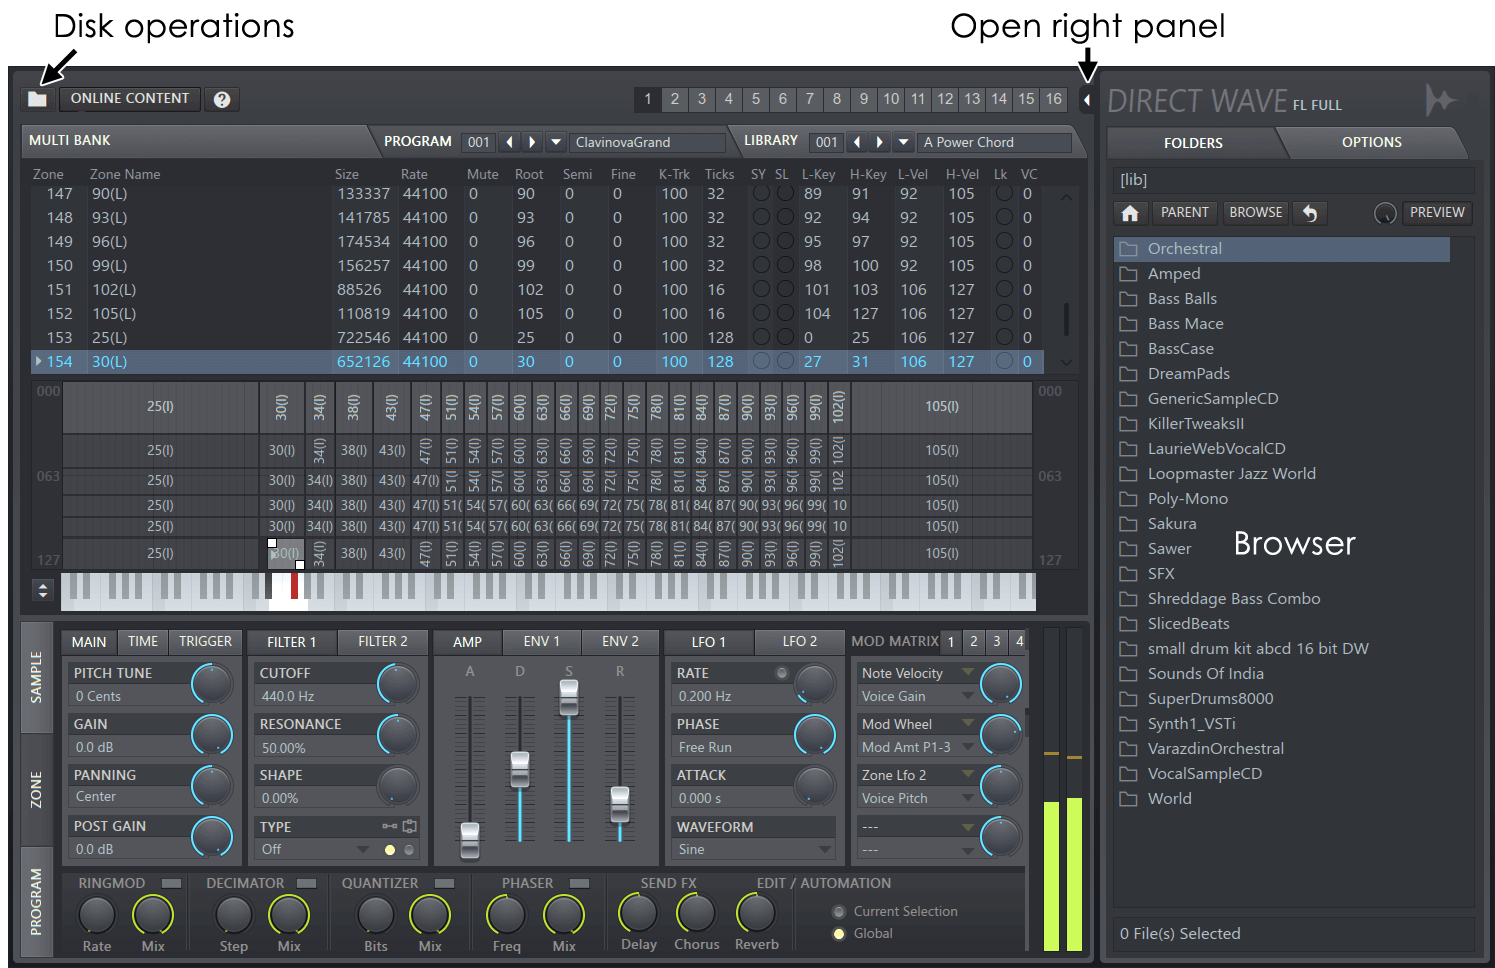Image resolution: width=1495 pixels, height=968 pixels.
Task: Click the browser home icon
Action: pos(1130,213)
